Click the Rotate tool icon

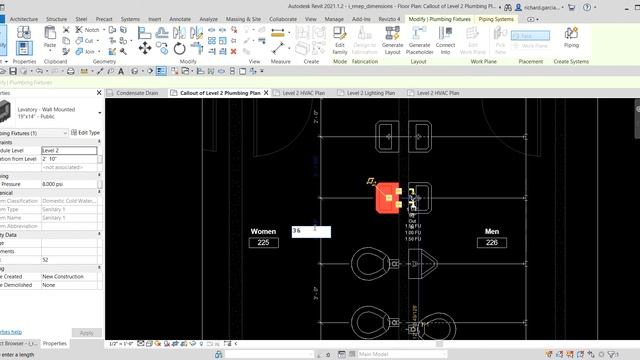179,49
